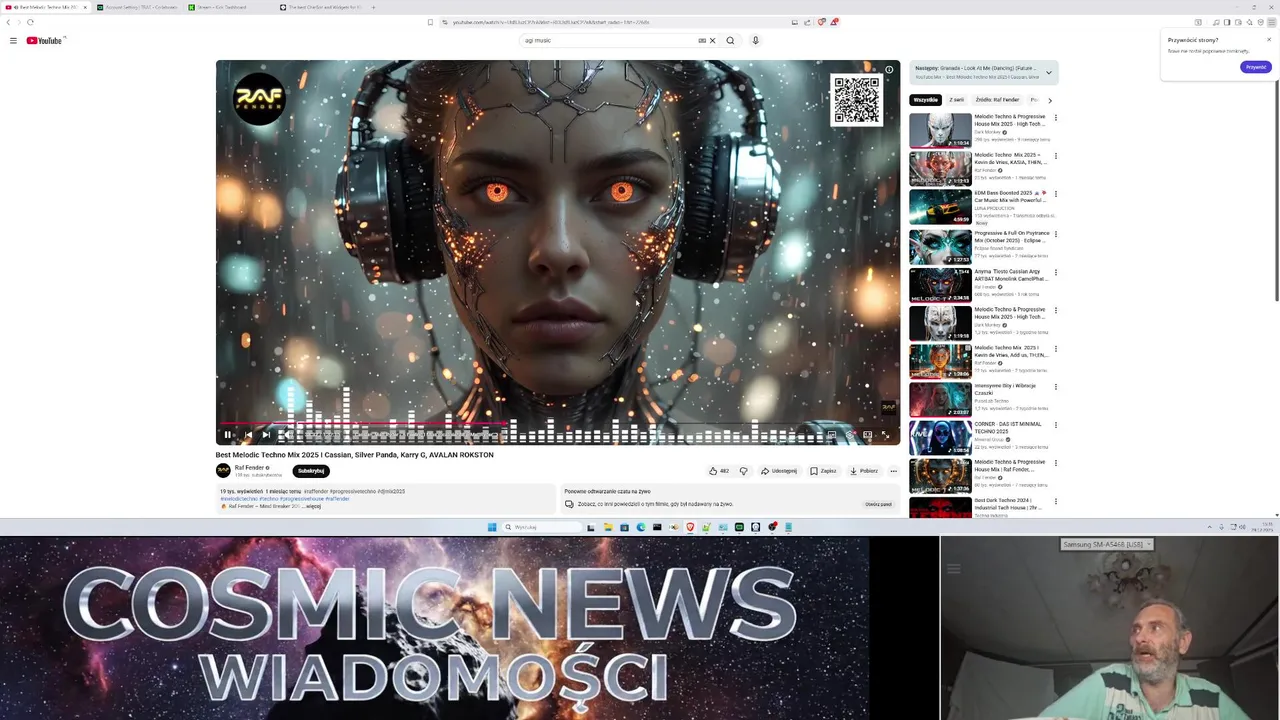Like the video (482 likes)
The height and width of the screenshot is (720, 1280).
[718, 471]
